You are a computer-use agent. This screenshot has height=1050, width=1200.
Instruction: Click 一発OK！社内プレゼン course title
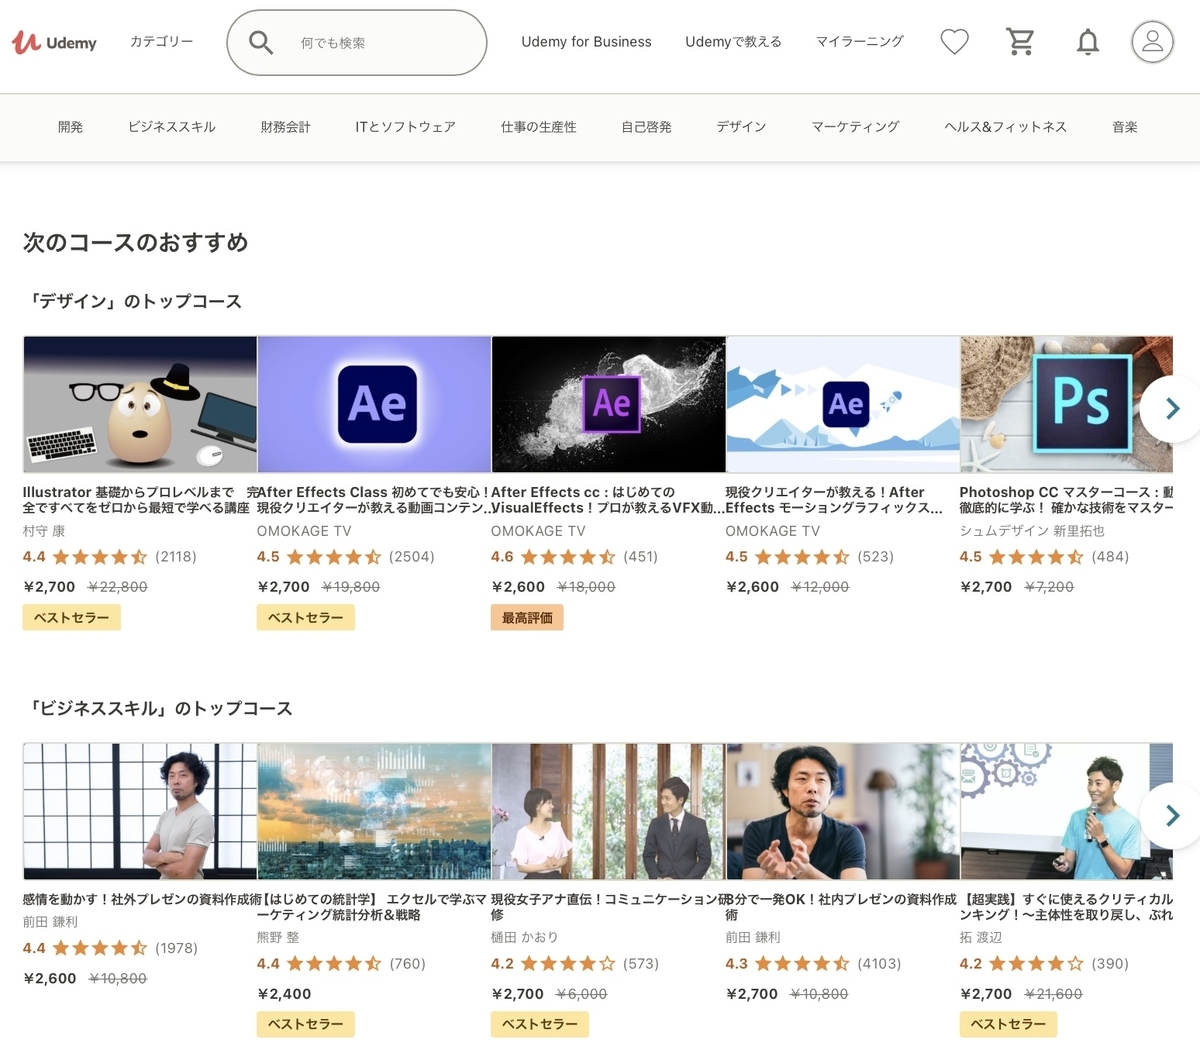841,907
